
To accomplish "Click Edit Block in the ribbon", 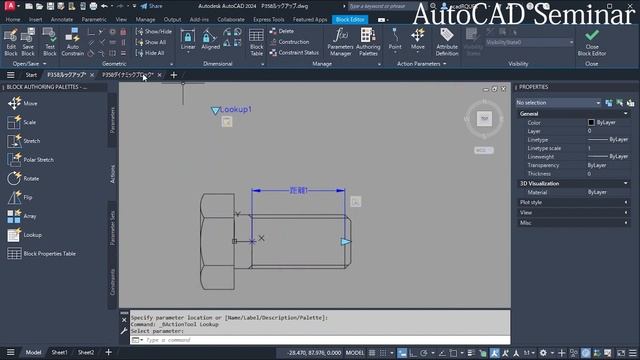I will [x=11, y=42].
